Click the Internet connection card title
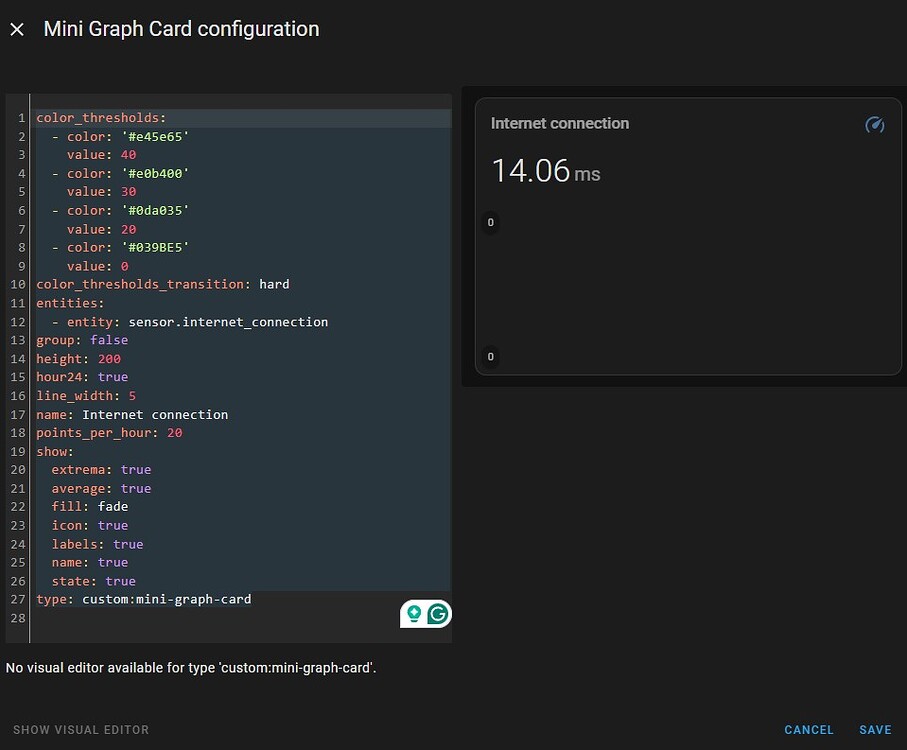 click(x=559, y=123)
